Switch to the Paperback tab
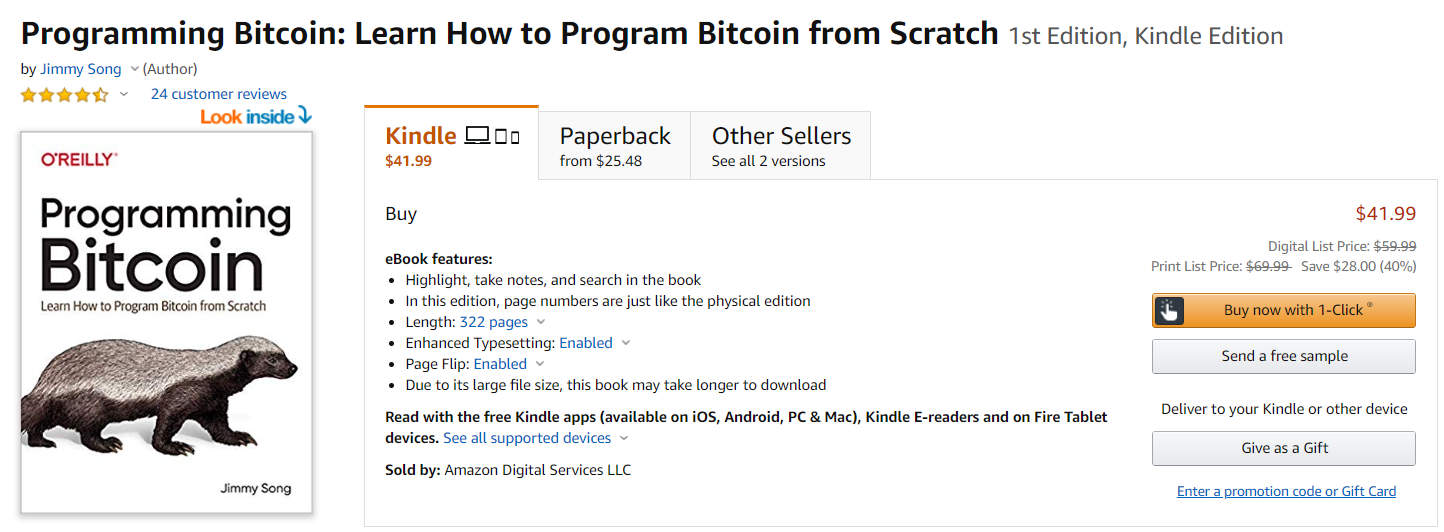The image size is (1444, 532). point(614,145)
